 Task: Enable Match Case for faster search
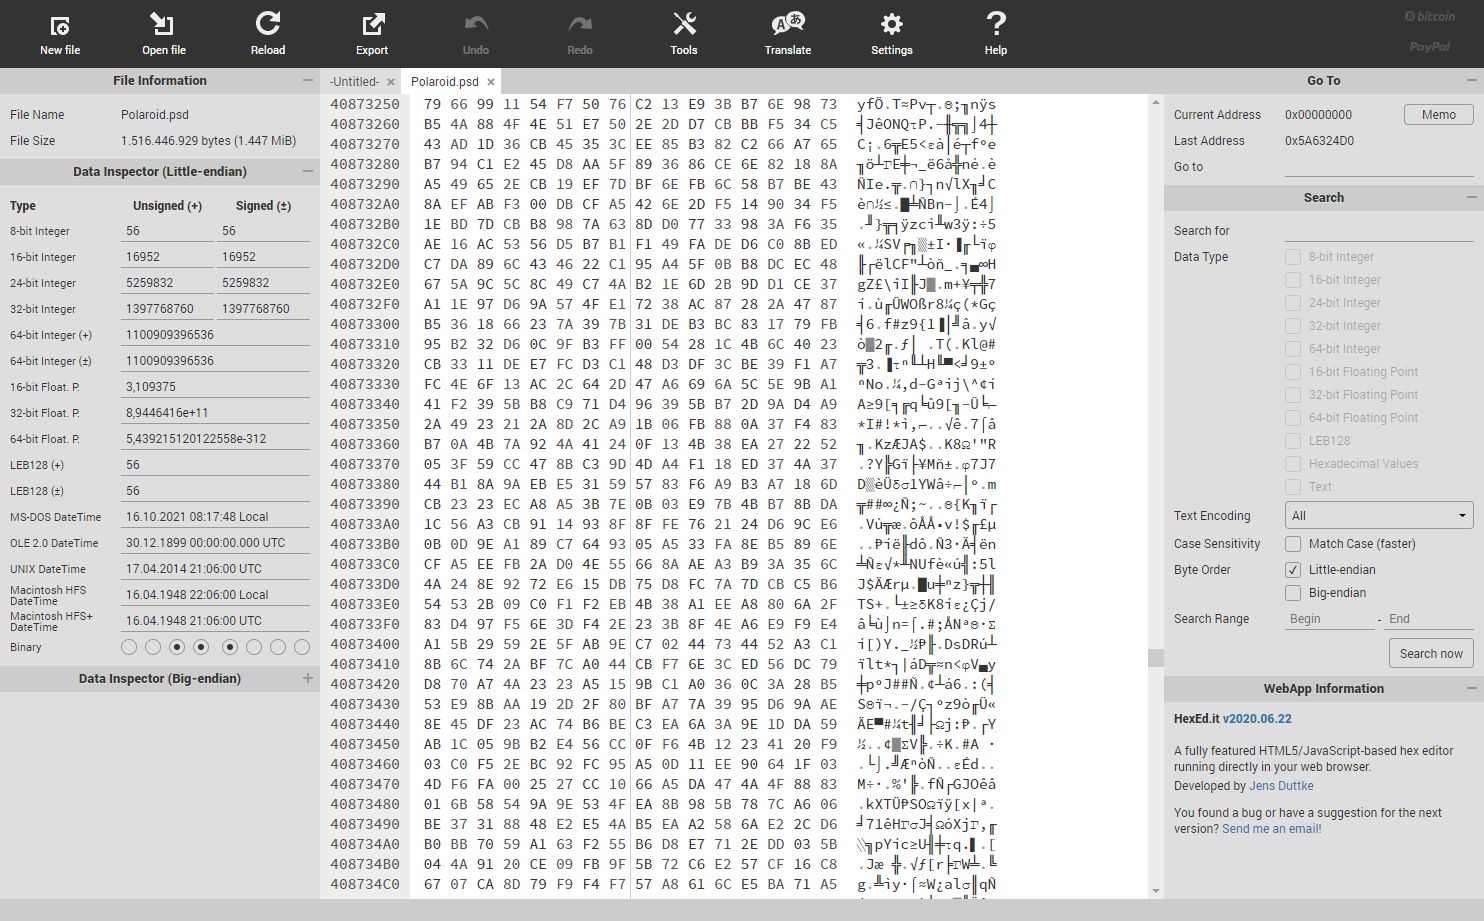click(1293, 543)
